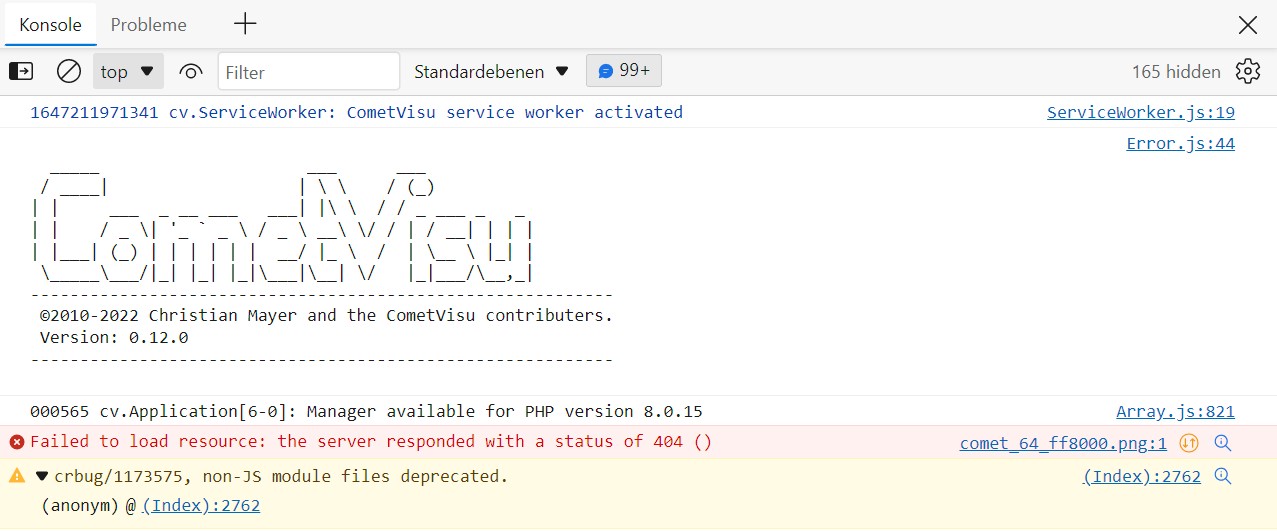The image size is (1277, 531).
Task: Click the yellow warning icon of crbug message
Action: (x=17, y=476)
